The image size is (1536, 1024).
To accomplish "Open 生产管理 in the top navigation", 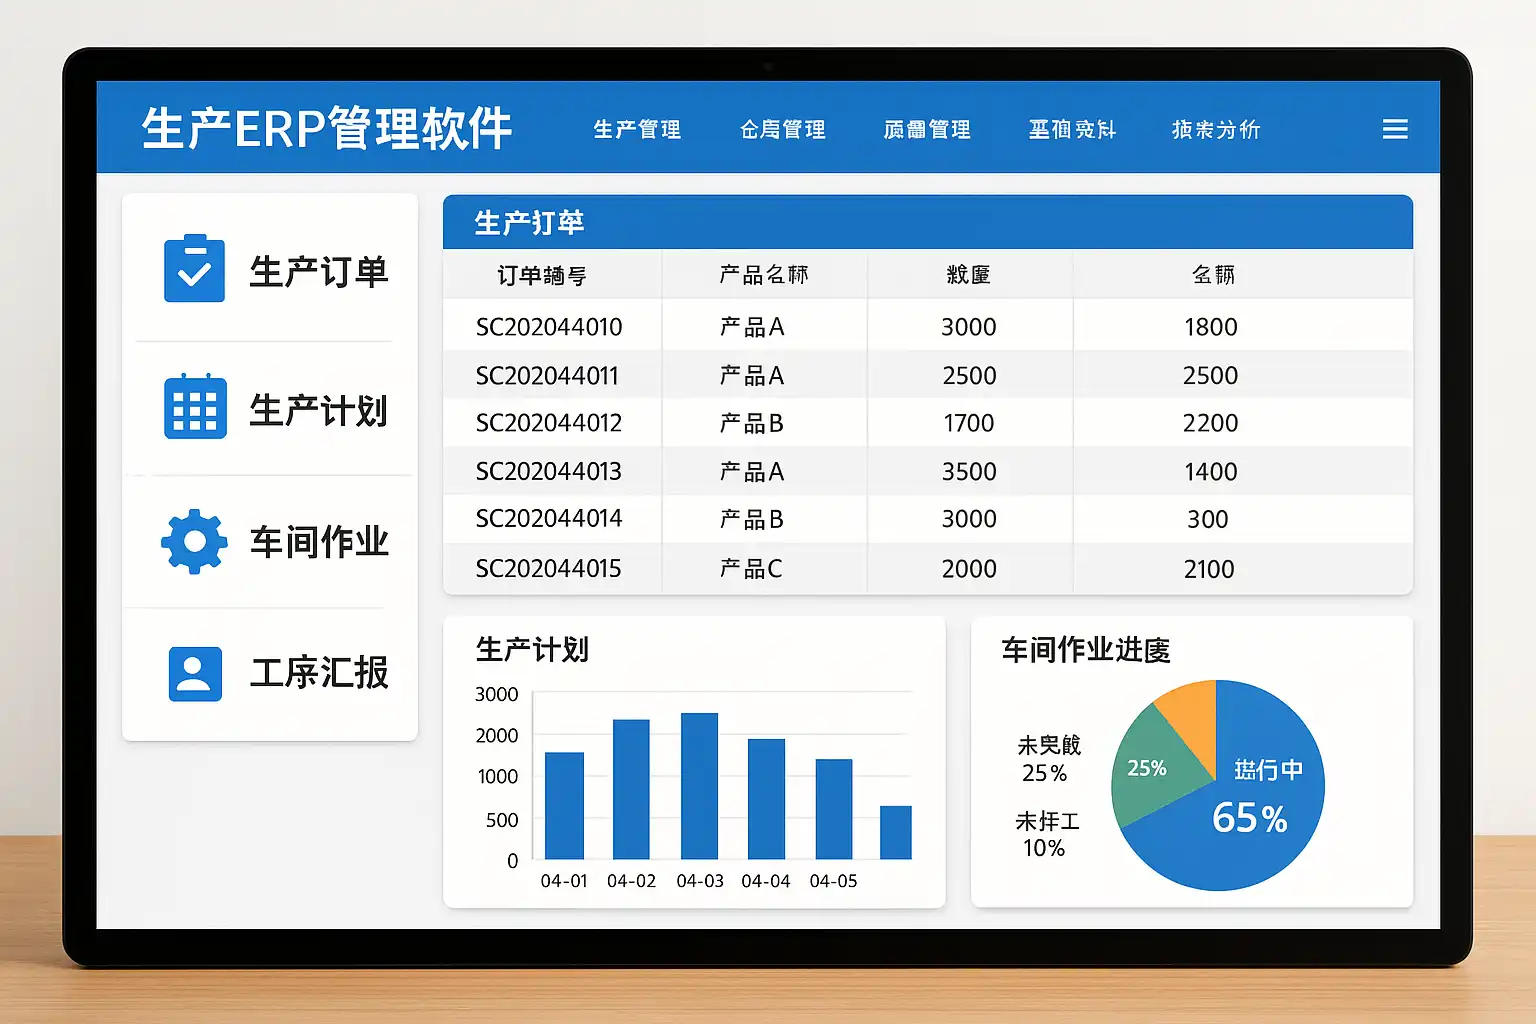I will coord(637,129).
